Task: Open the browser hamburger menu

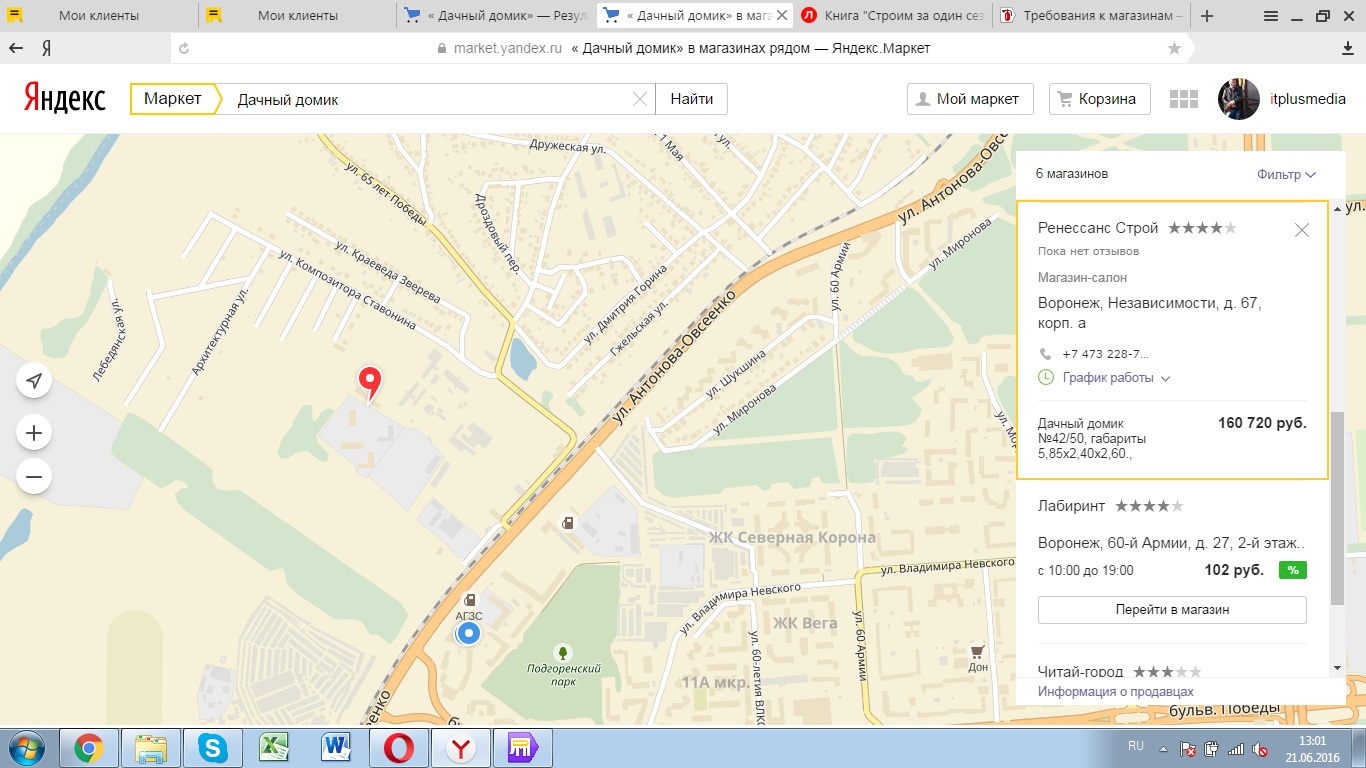Action: pyautogui.click(x=1271, y=16)
